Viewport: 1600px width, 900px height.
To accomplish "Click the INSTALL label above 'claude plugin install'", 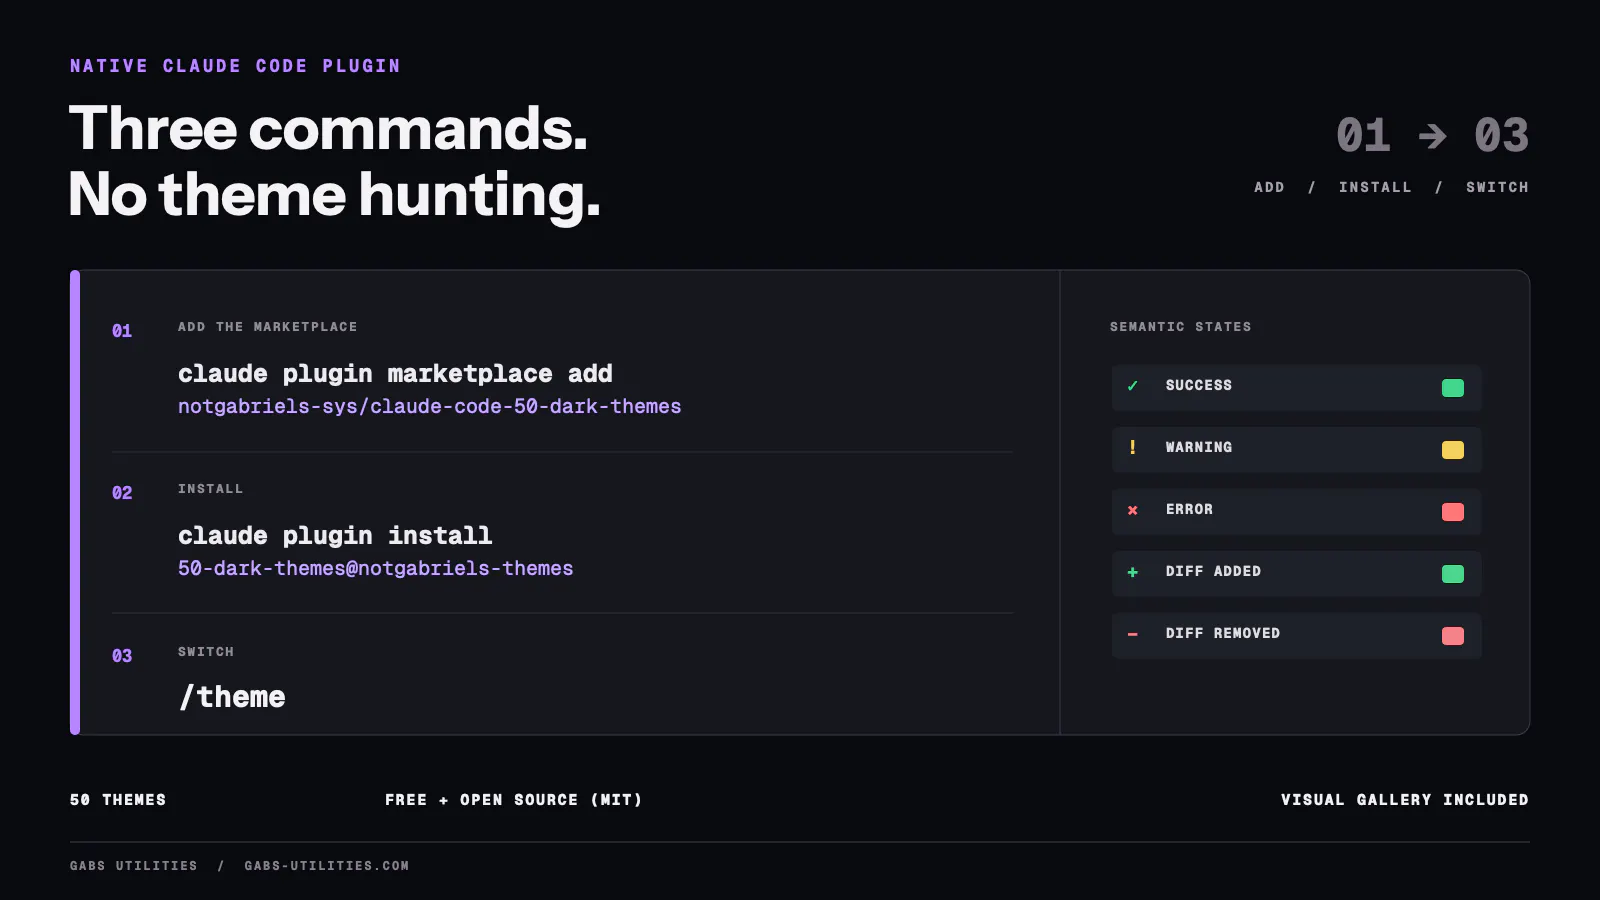I will 210,489.
